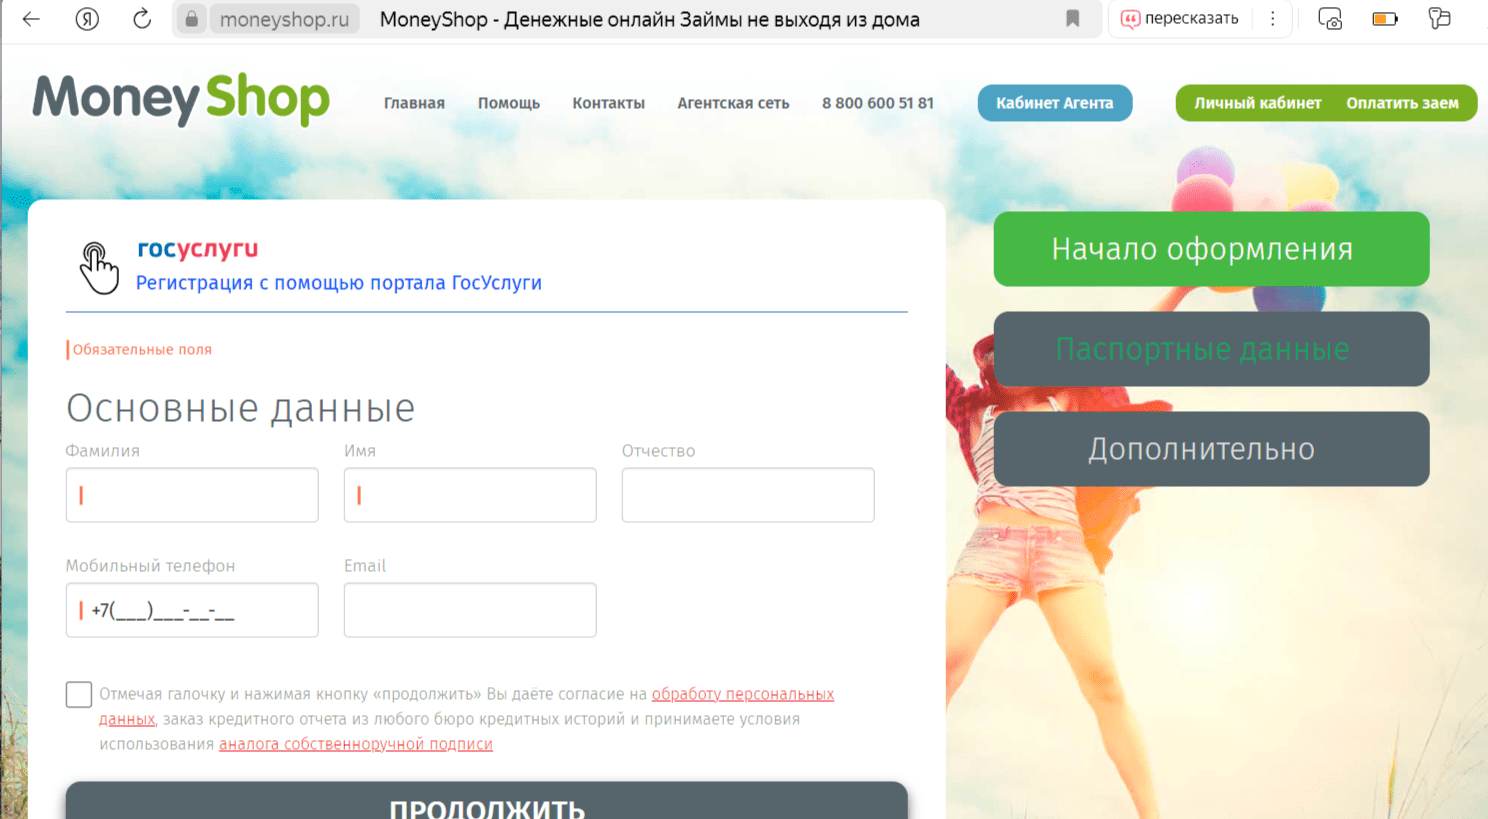Open the Агентская сеть menu item
The width and height of the screenshot is (1488, 819).
pos(733,103)
